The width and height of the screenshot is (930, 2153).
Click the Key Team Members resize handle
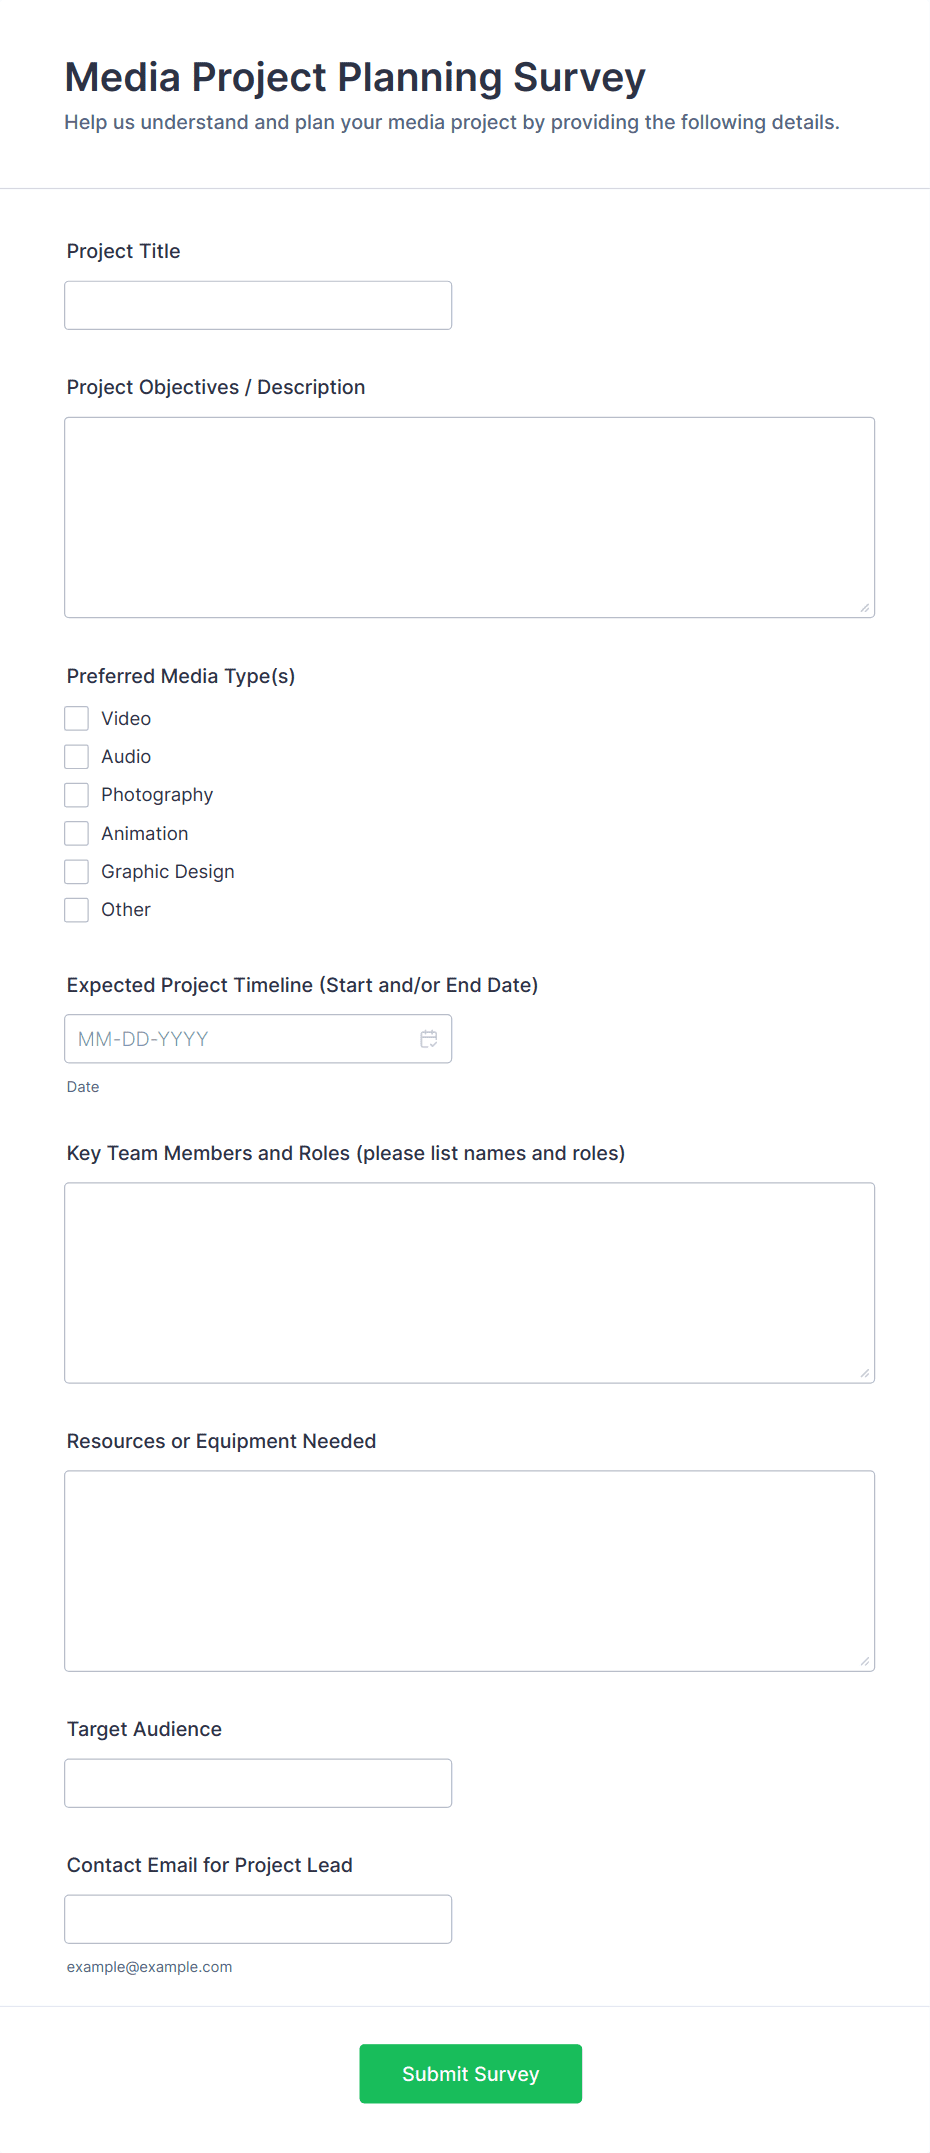coord(865,1374)
